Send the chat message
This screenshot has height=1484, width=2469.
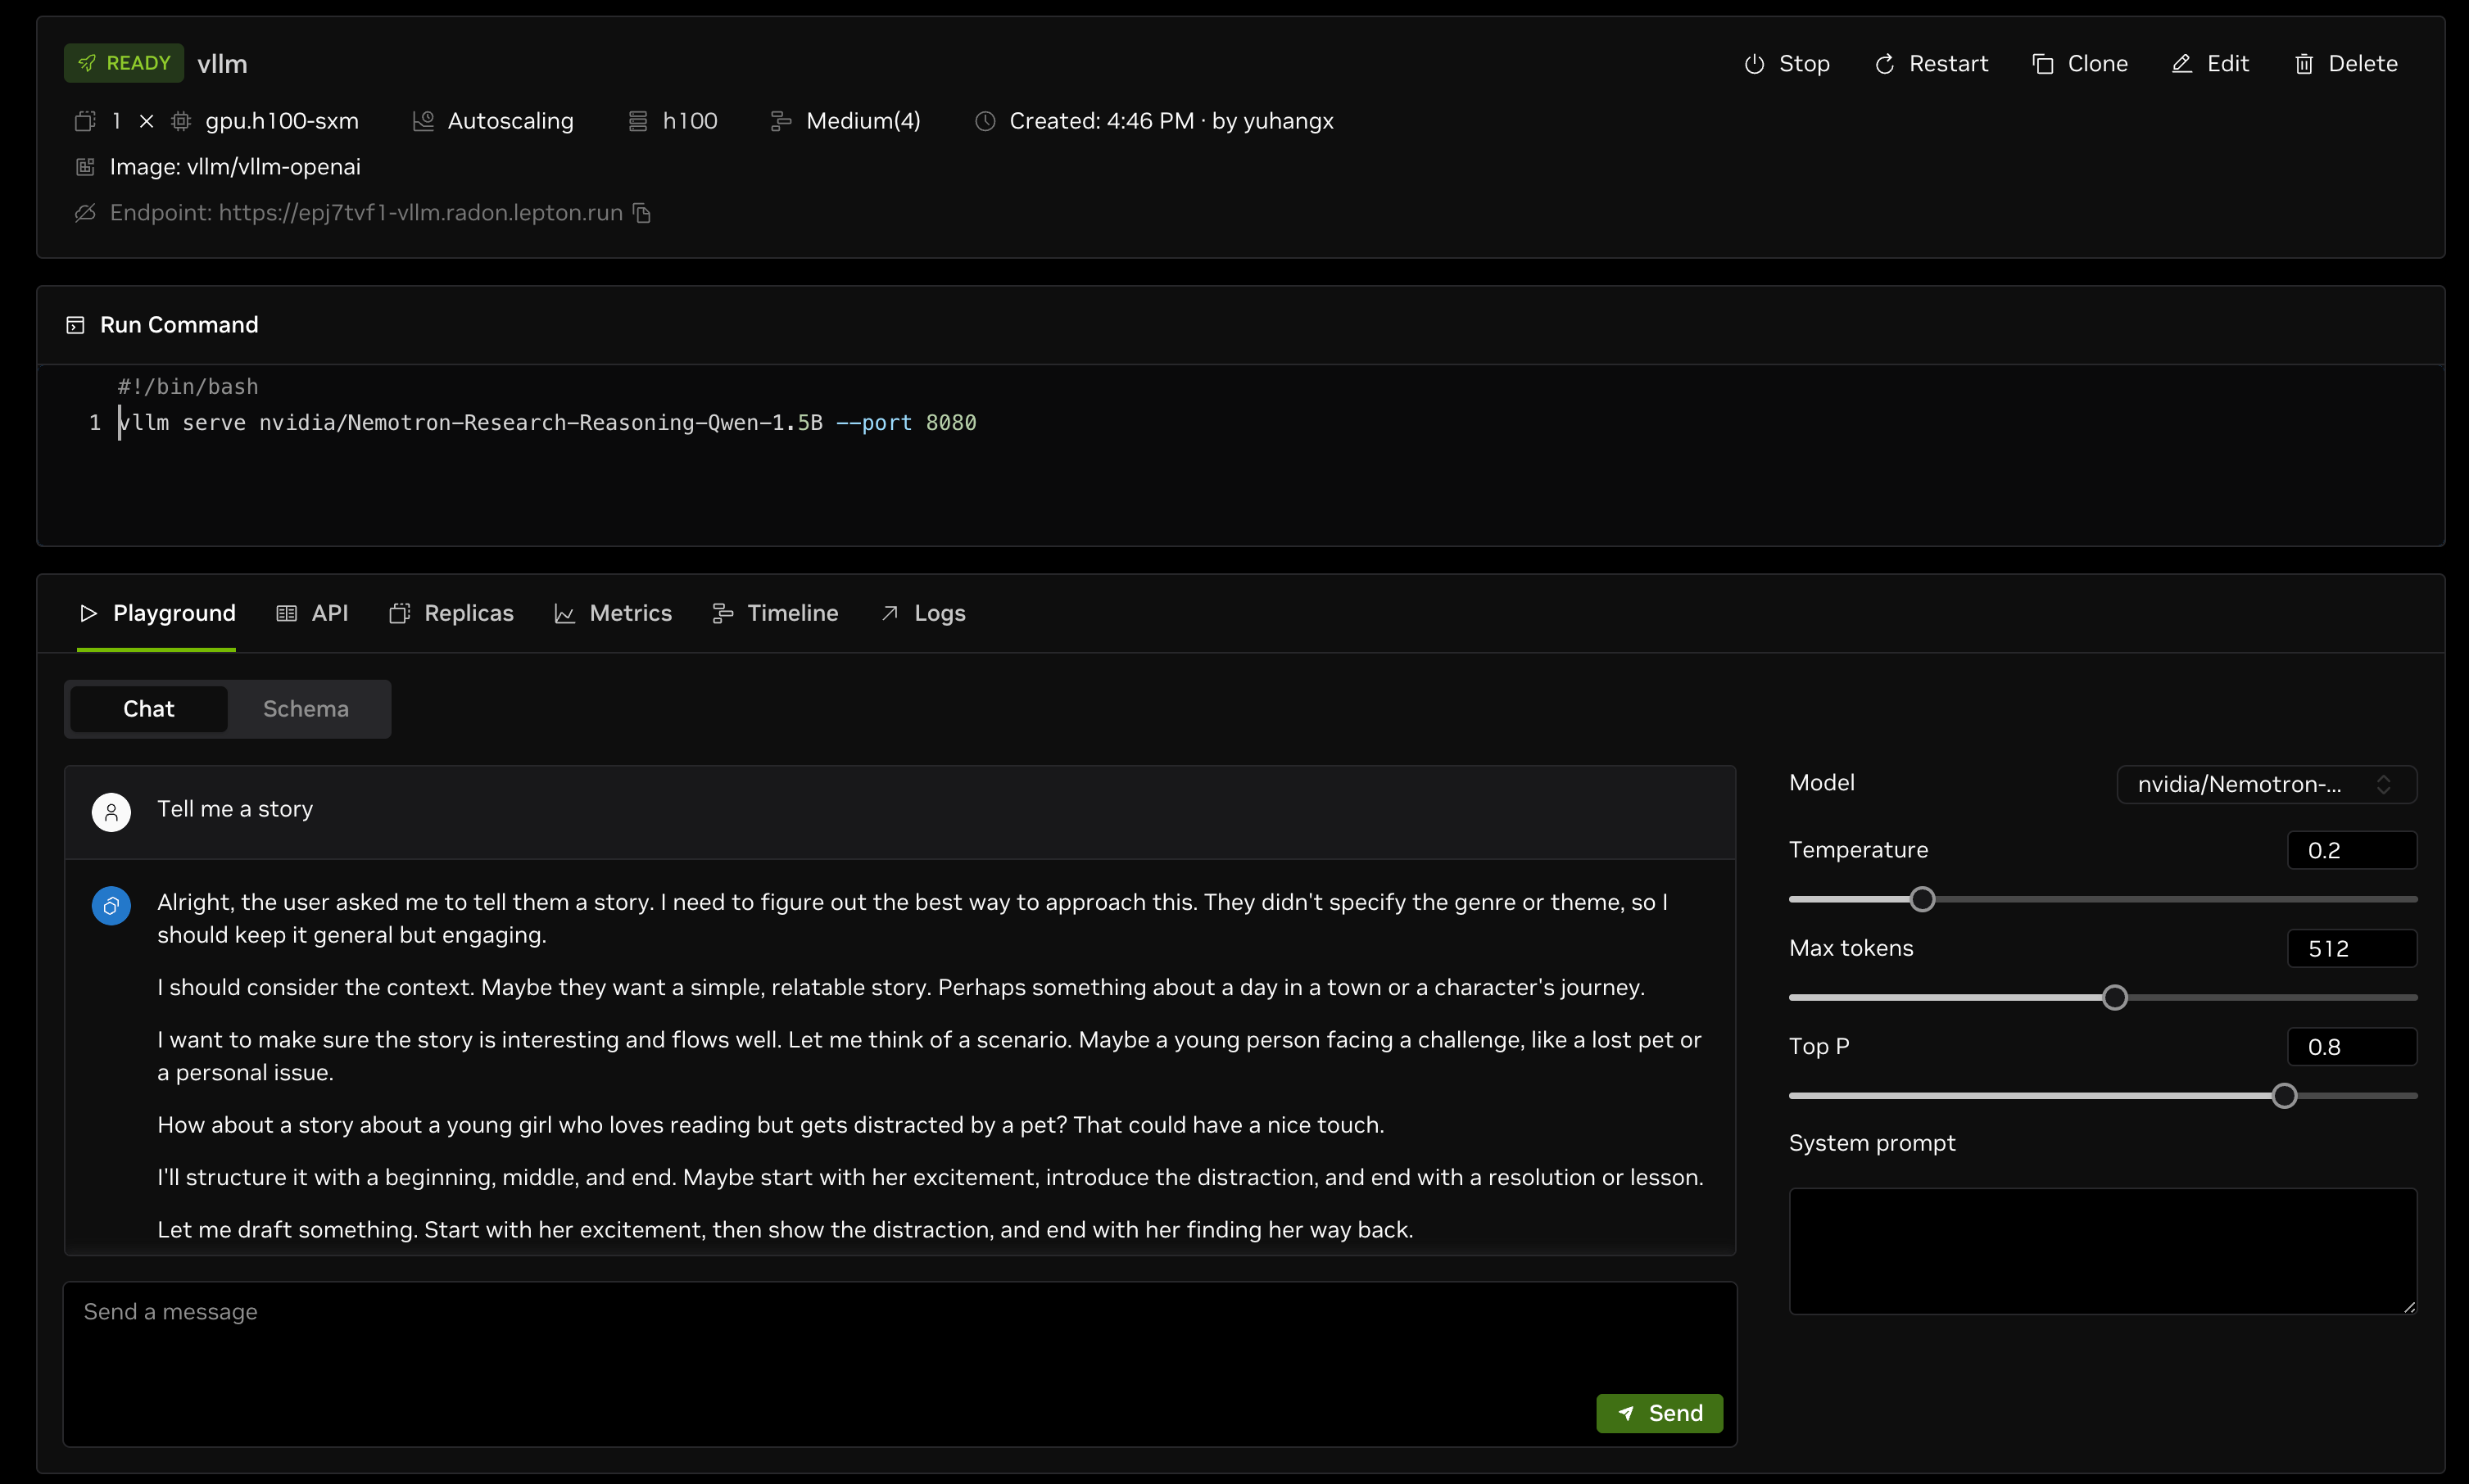tap(1659, 1413)
